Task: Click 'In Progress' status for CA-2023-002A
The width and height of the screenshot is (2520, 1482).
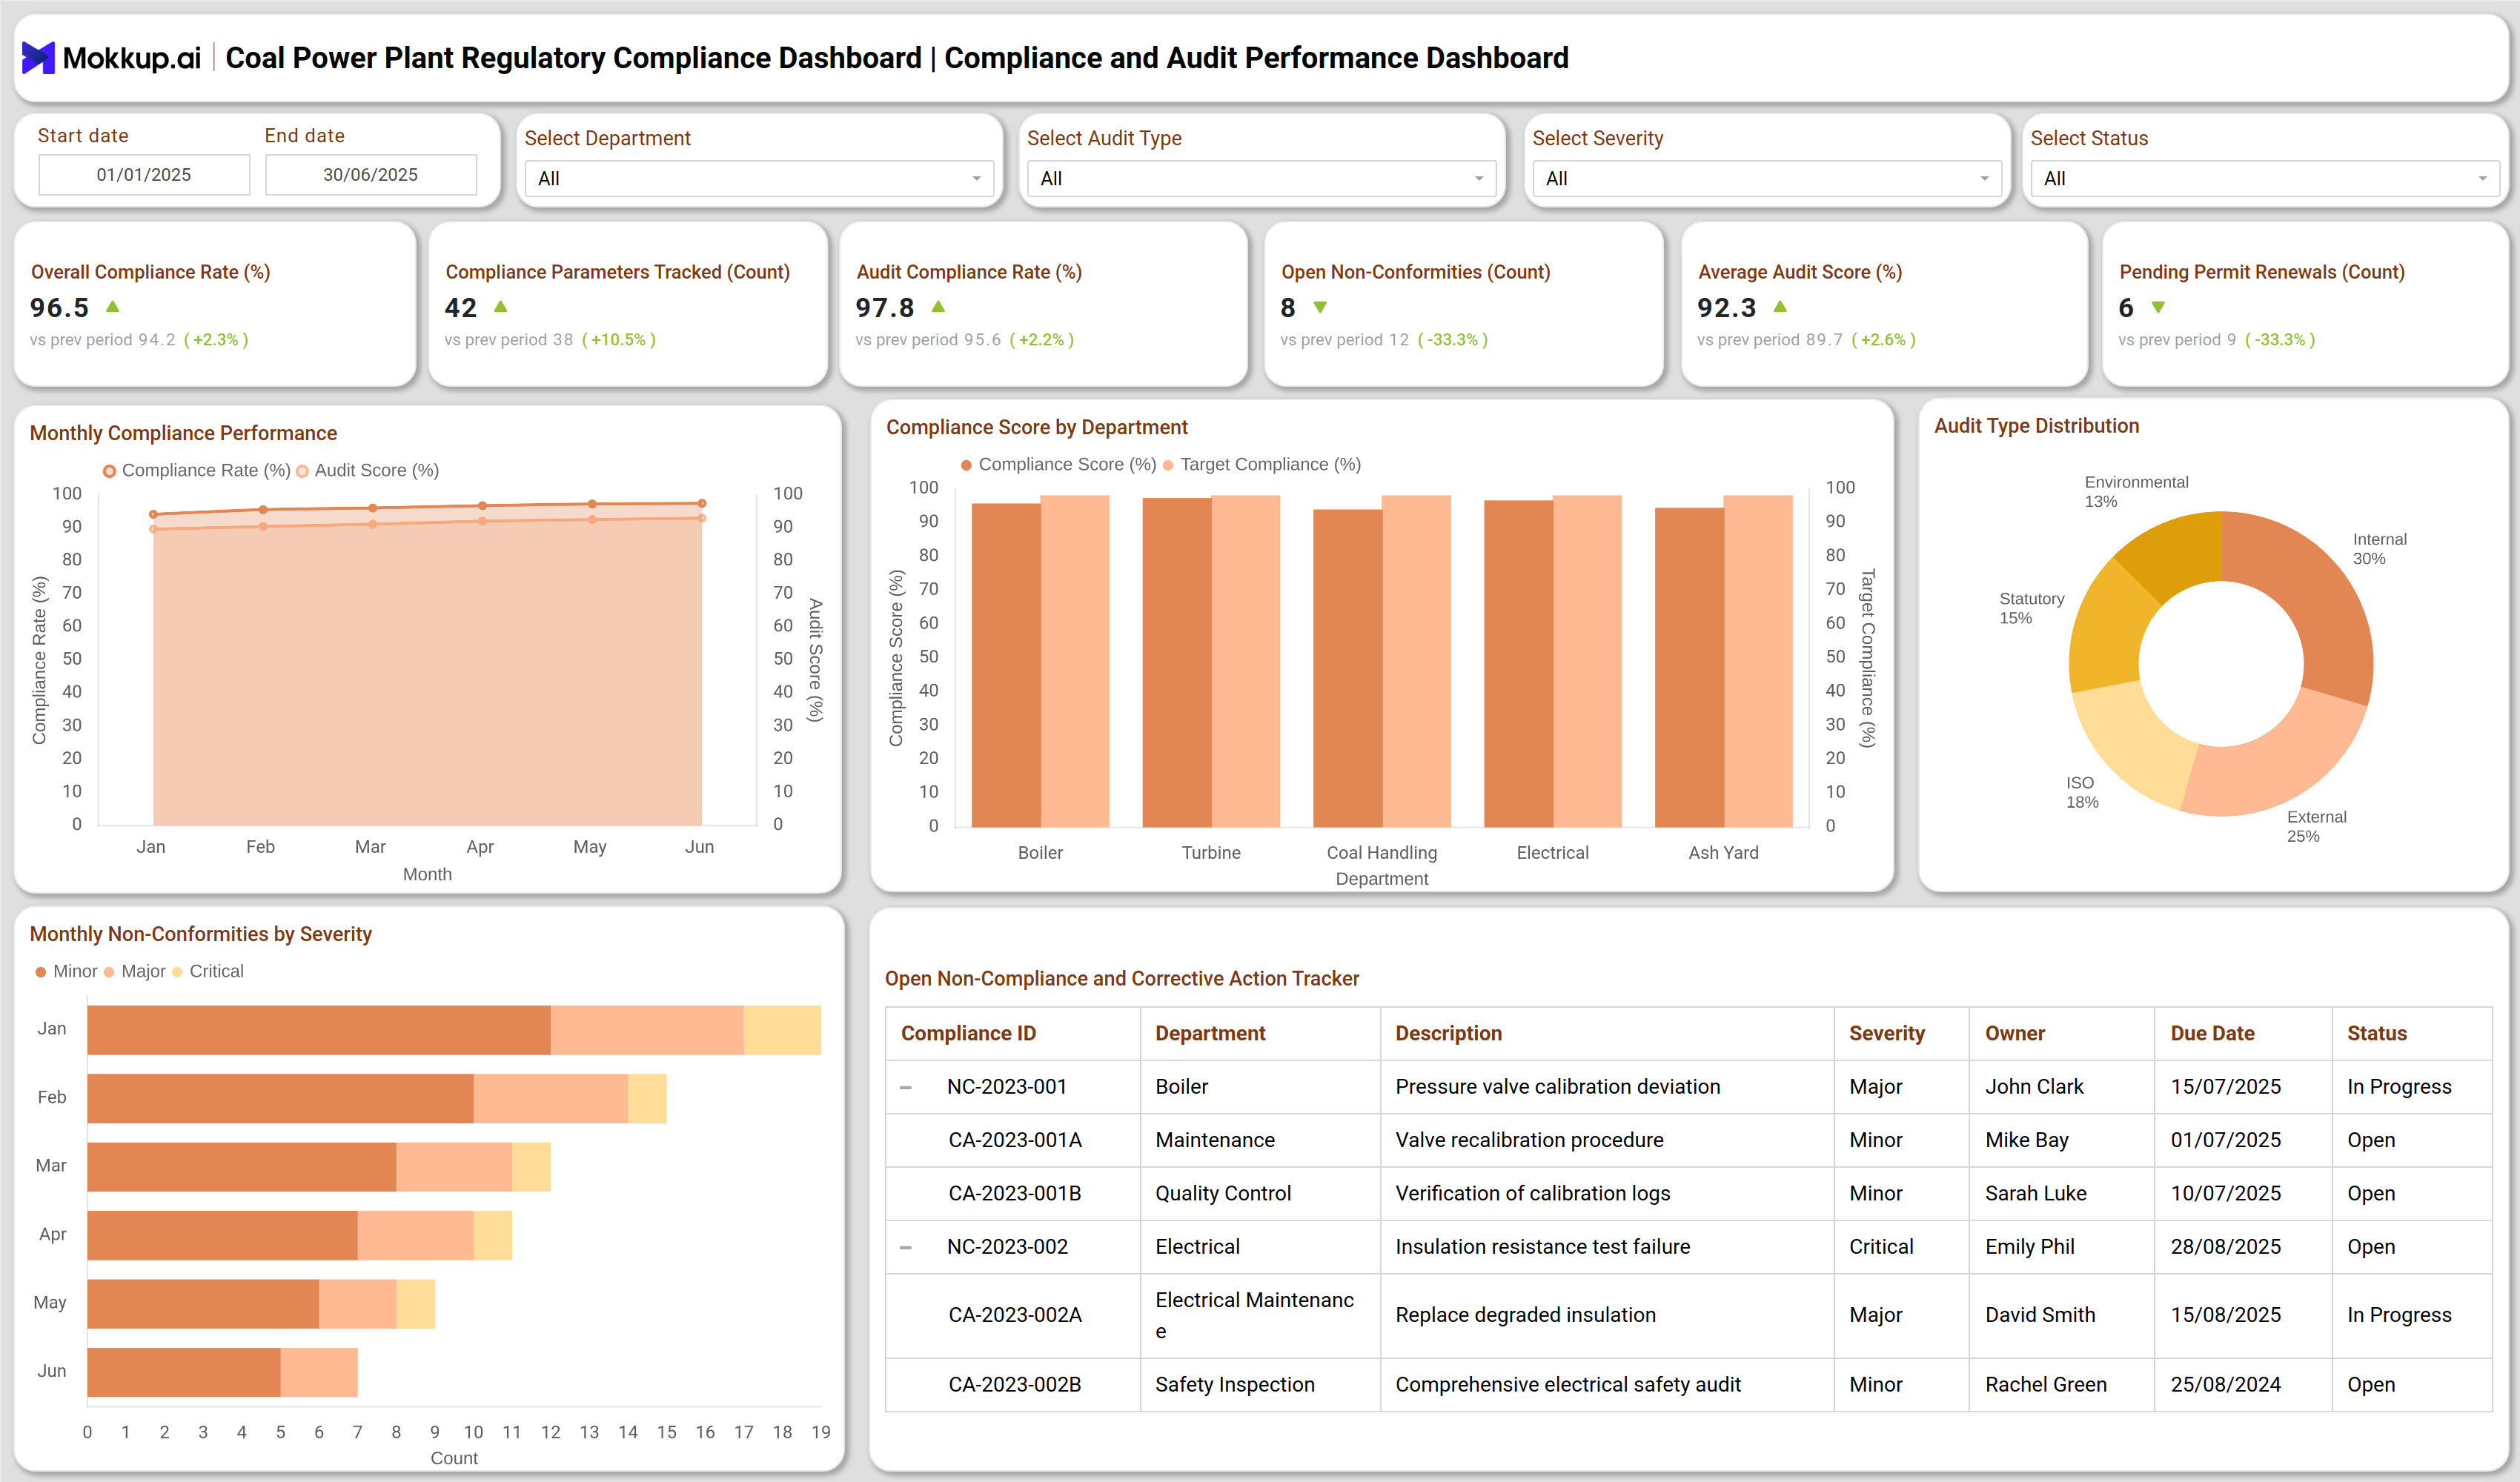Action: point(2399,1315)
